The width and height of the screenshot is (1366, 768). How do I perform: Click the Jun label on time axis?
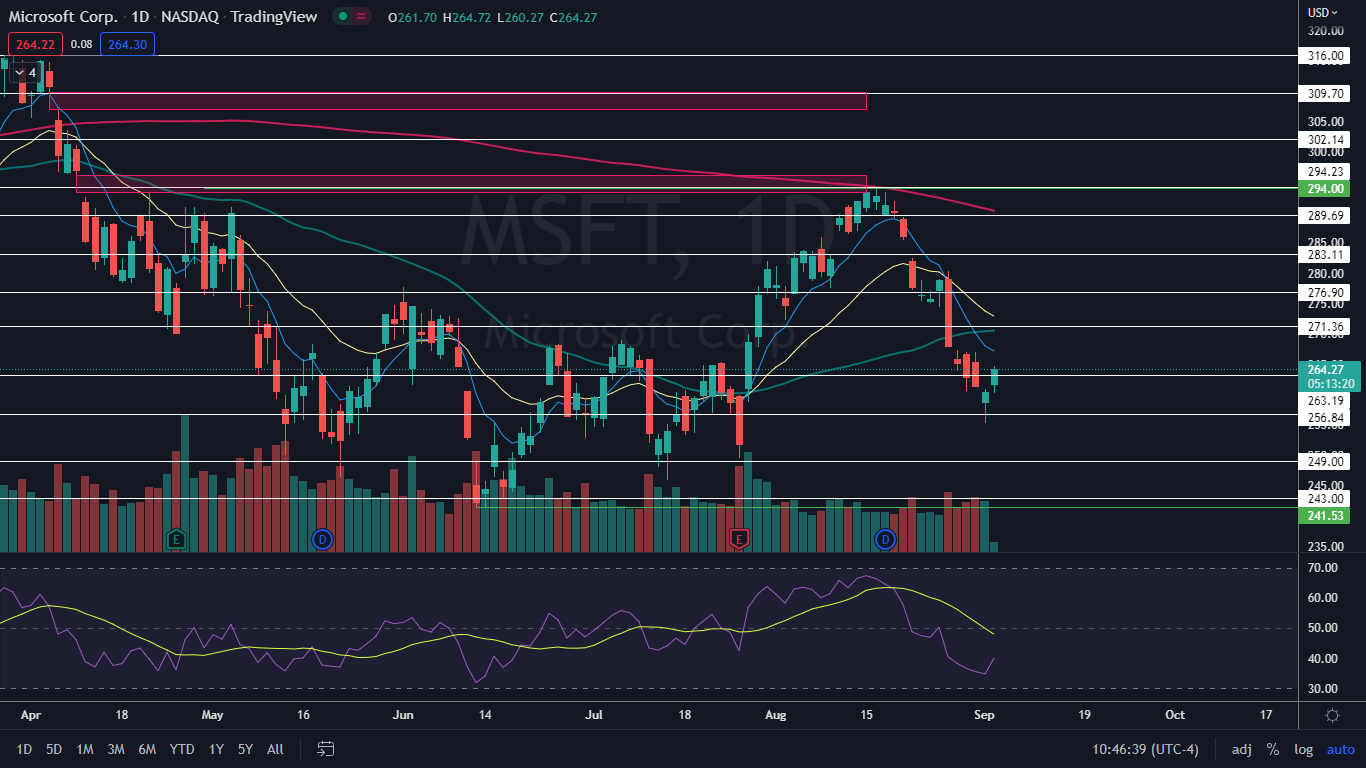coord(403,715)
